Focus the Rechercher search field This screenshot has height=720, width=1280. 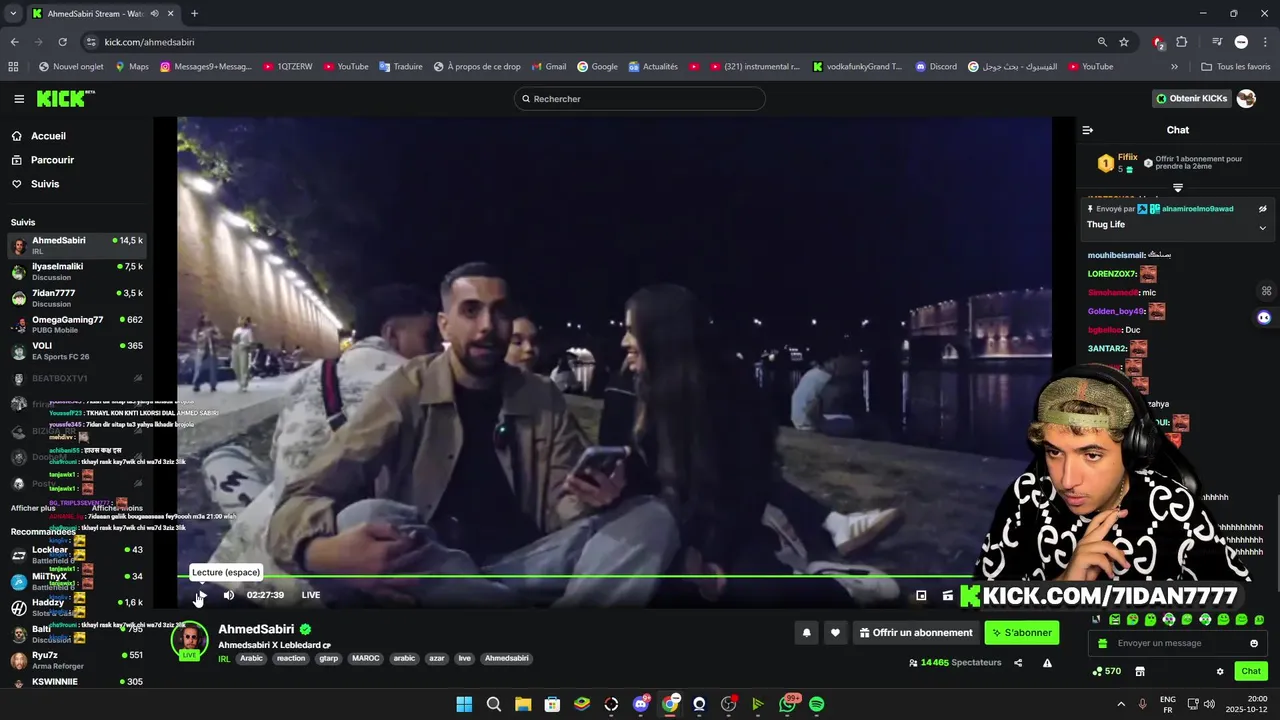[x=640, y=99]
